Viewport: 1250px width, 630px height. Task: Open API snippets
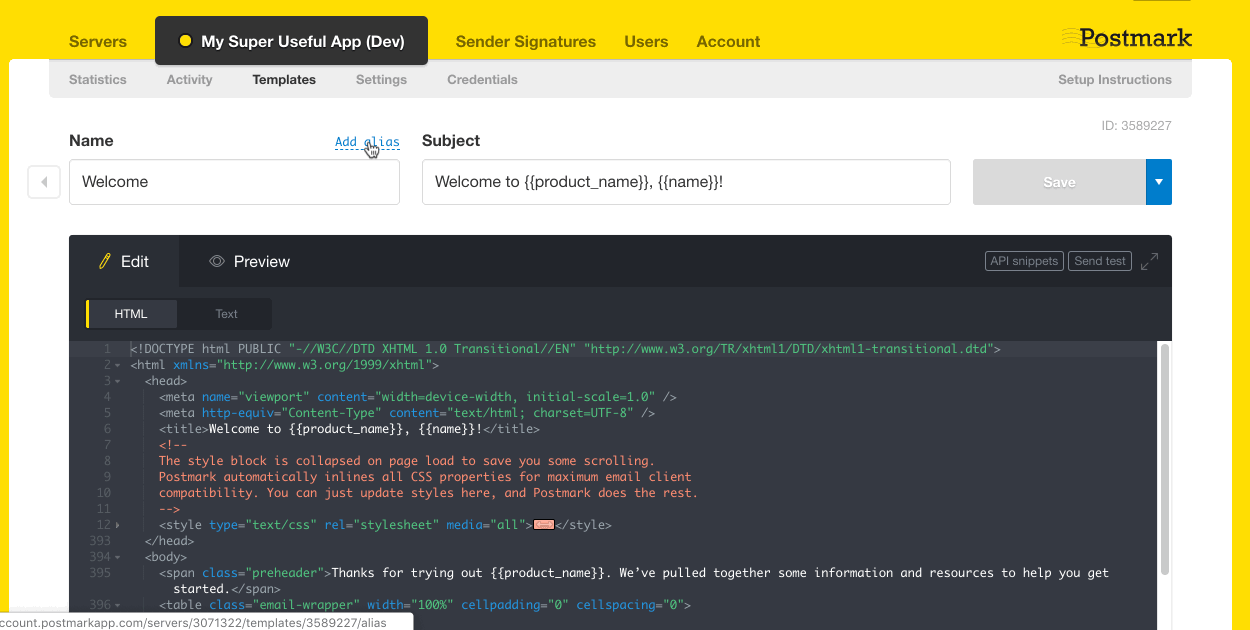pos(1024,261)
